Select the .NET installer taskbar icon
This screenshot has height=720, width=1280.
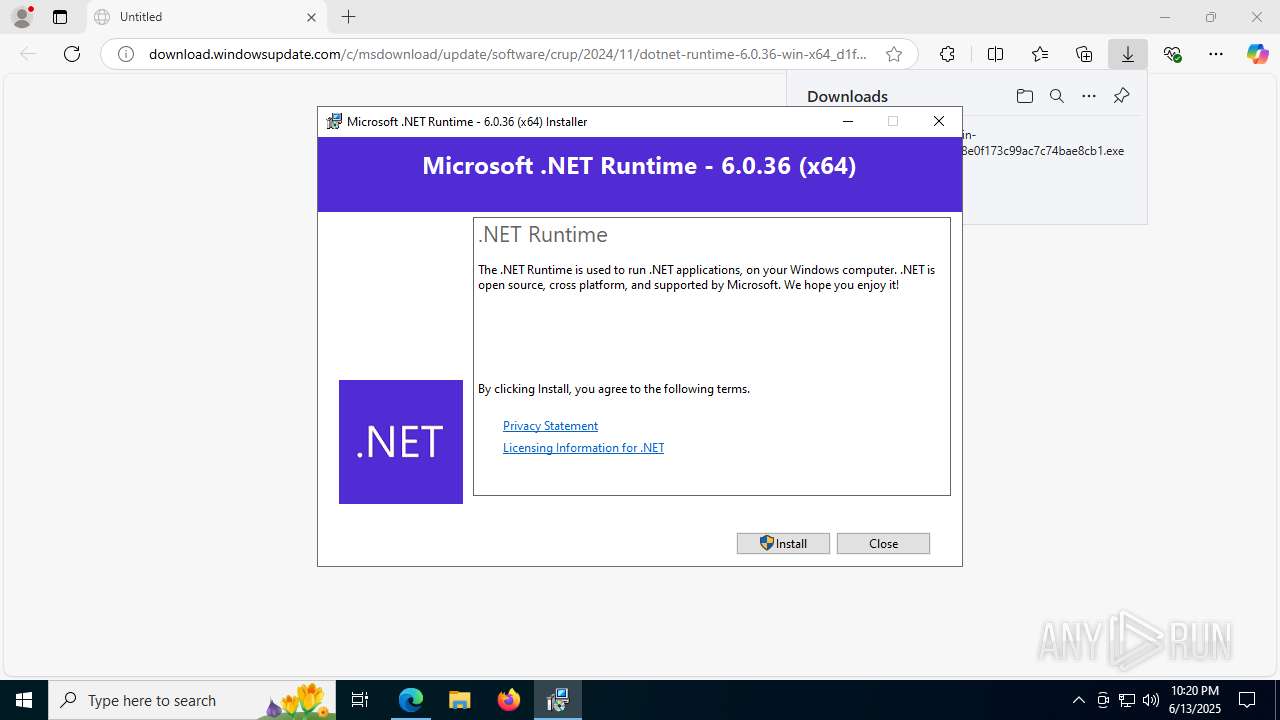(557, 700)
